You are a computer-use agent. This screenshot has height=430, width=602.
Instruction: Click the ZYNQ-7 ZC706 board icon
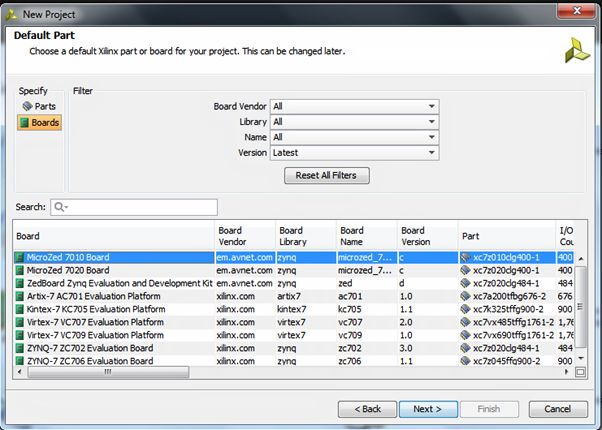[x=20, y=361]
